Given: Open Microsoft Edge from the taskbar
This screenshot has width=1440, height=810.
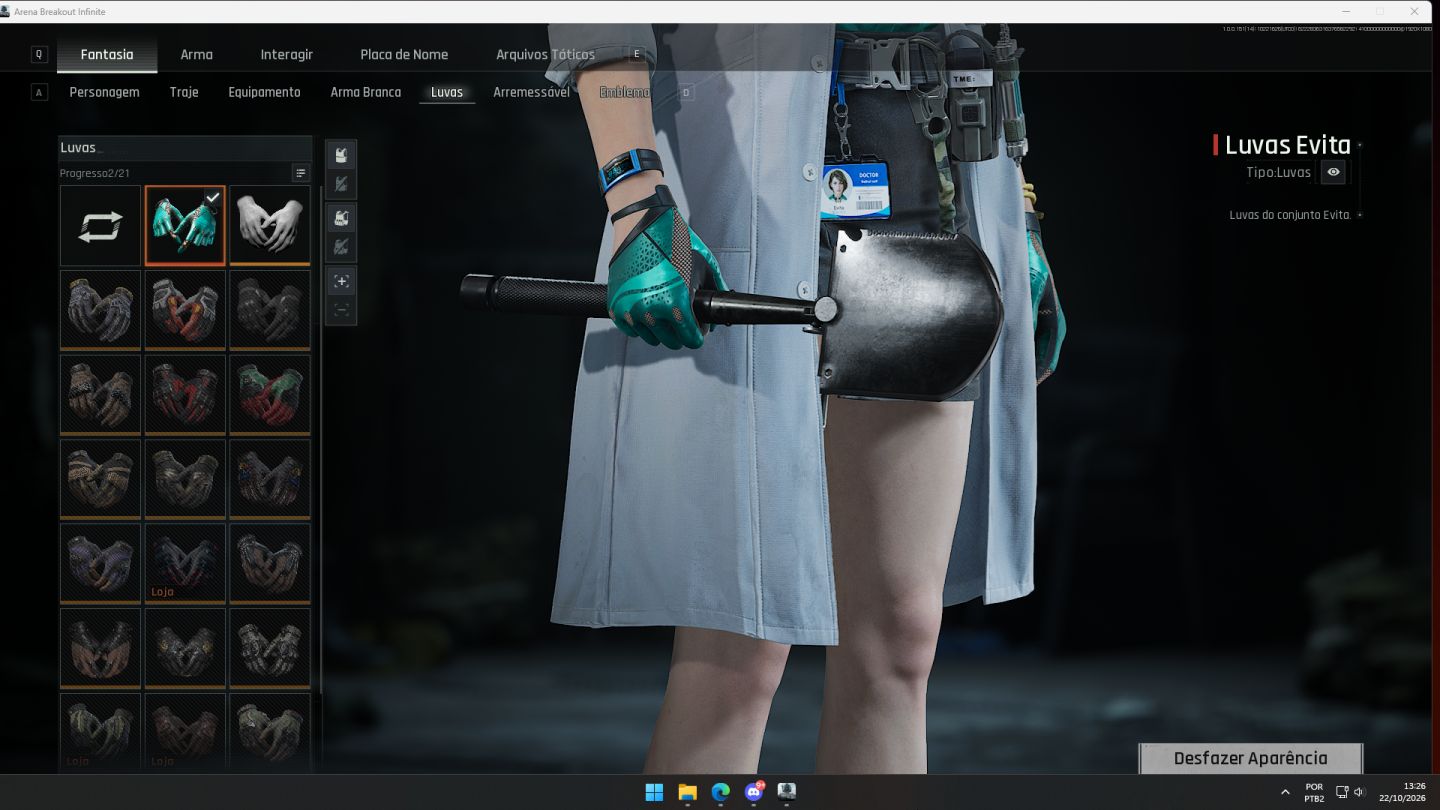Looking at the screenshot, I should coord(720,792).
